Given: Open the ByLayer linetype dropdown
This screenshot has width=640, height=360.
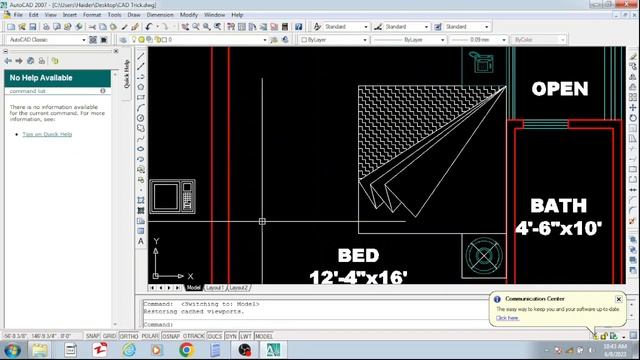Looking at the screenshot, I should pyautogui.click(x=442, y=40).
